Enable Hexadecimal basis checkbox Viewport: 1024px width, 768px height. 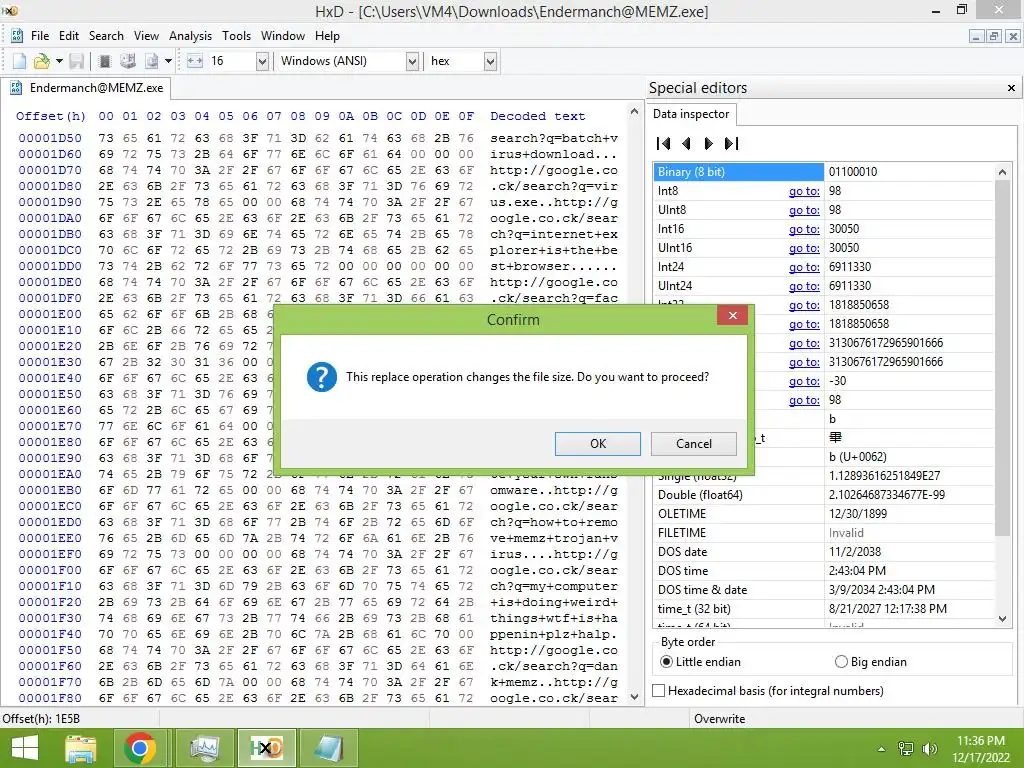(x=659, y=690)
